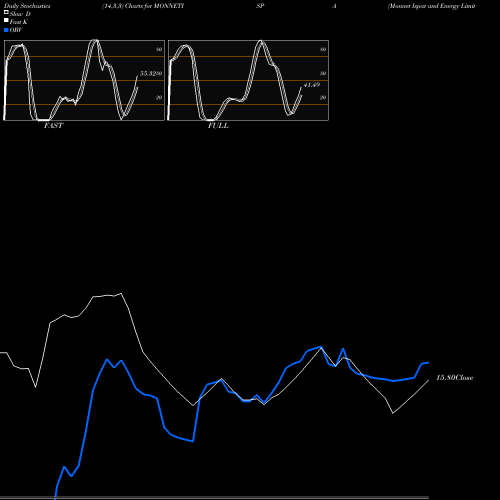Click the 'Fast K' legend label
This screenshot has height=500, width=500.
19,22
